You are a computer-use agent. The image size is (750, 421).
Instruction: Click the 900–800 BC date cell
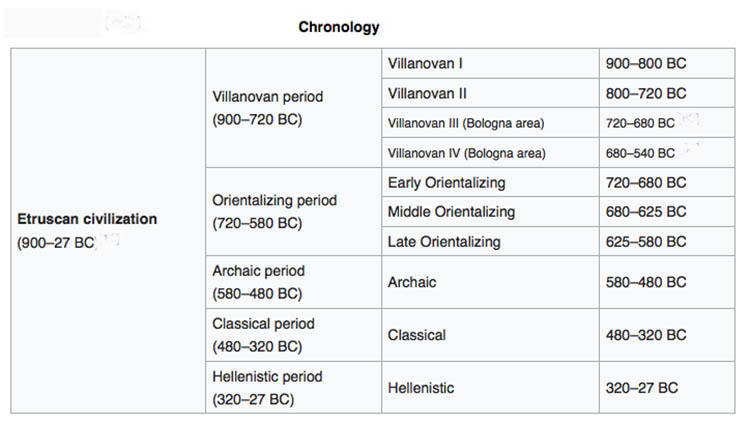[646, 63]
